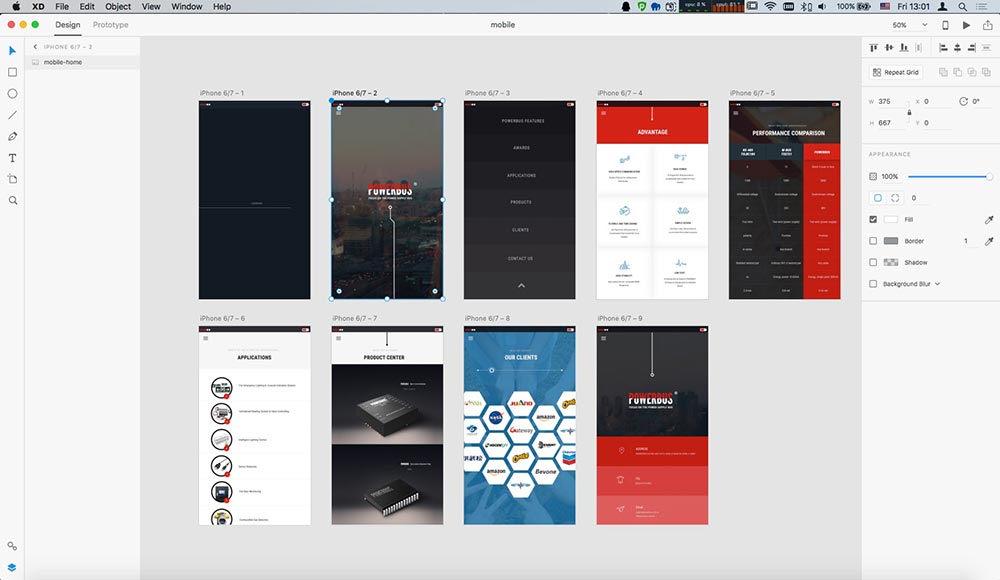This screenshot has width=1000, height=580.
Task: Switch to the Prototype tab
Action: pos(110,25)
